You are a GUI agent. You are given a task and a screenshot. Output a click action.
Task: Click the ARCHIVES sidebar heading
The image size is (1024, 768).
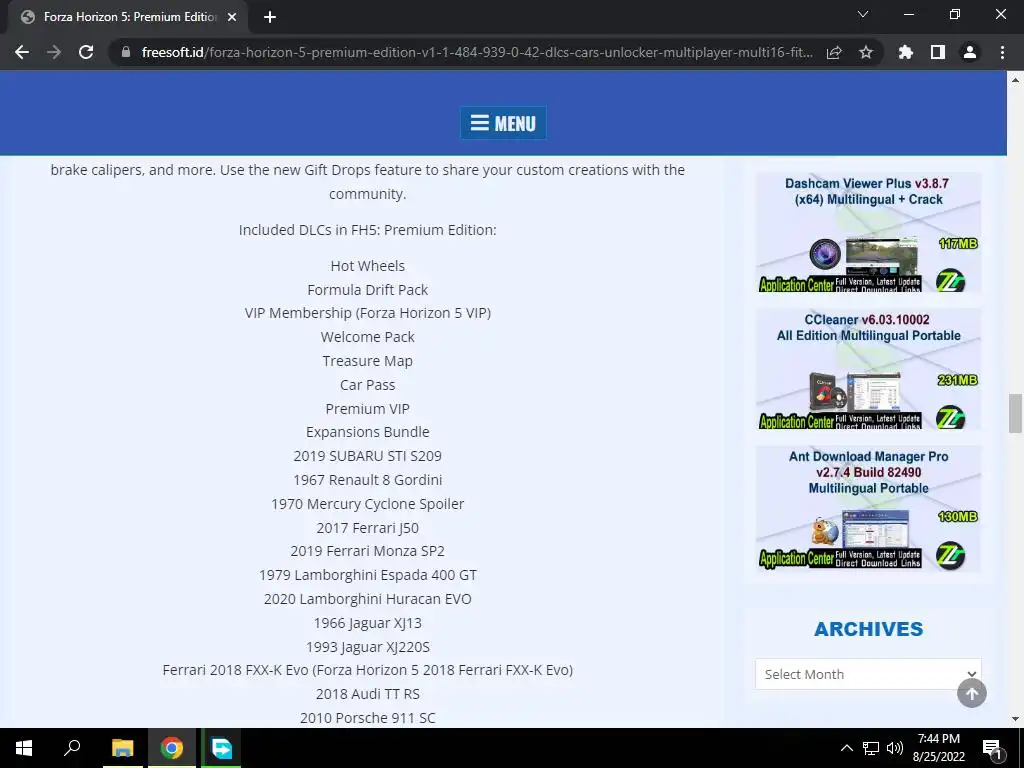(868, 628)
